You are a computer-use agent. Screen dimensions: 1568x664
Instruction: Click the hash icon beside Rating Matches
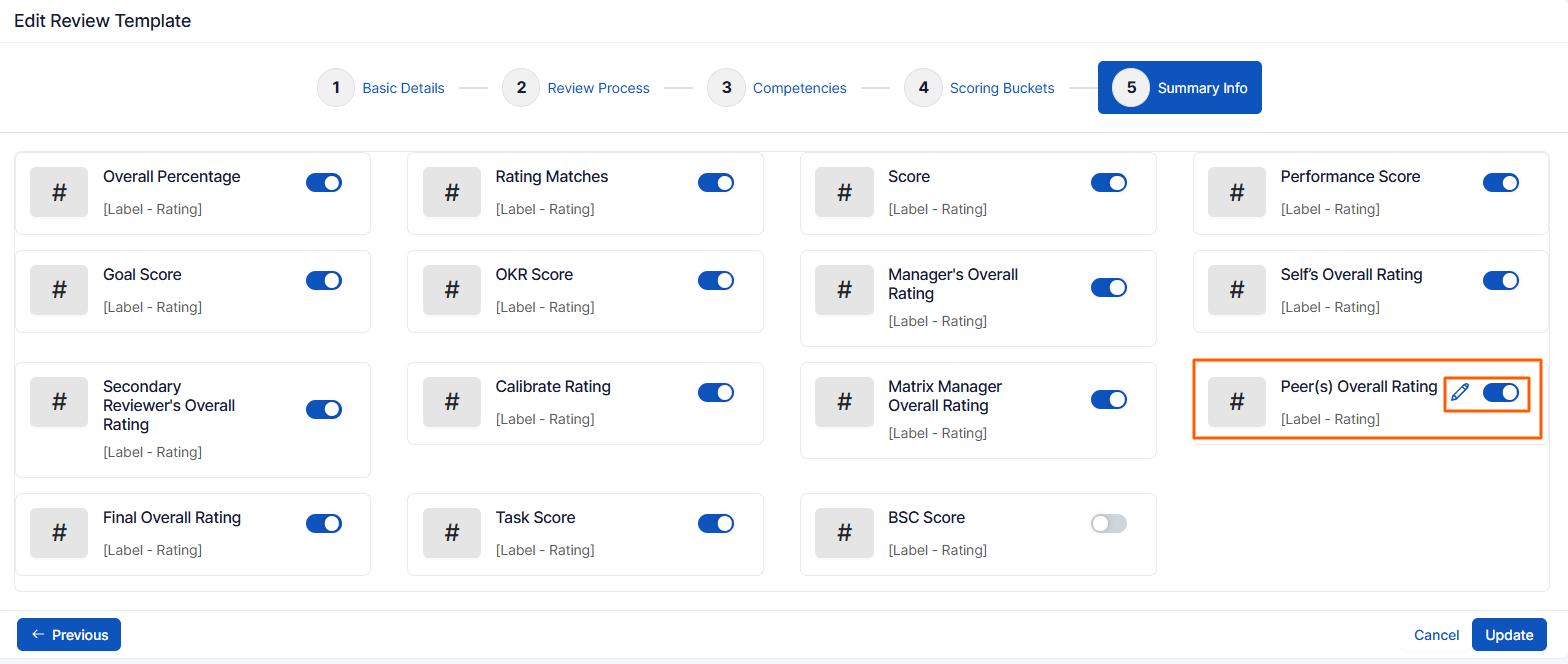[451, 192]
